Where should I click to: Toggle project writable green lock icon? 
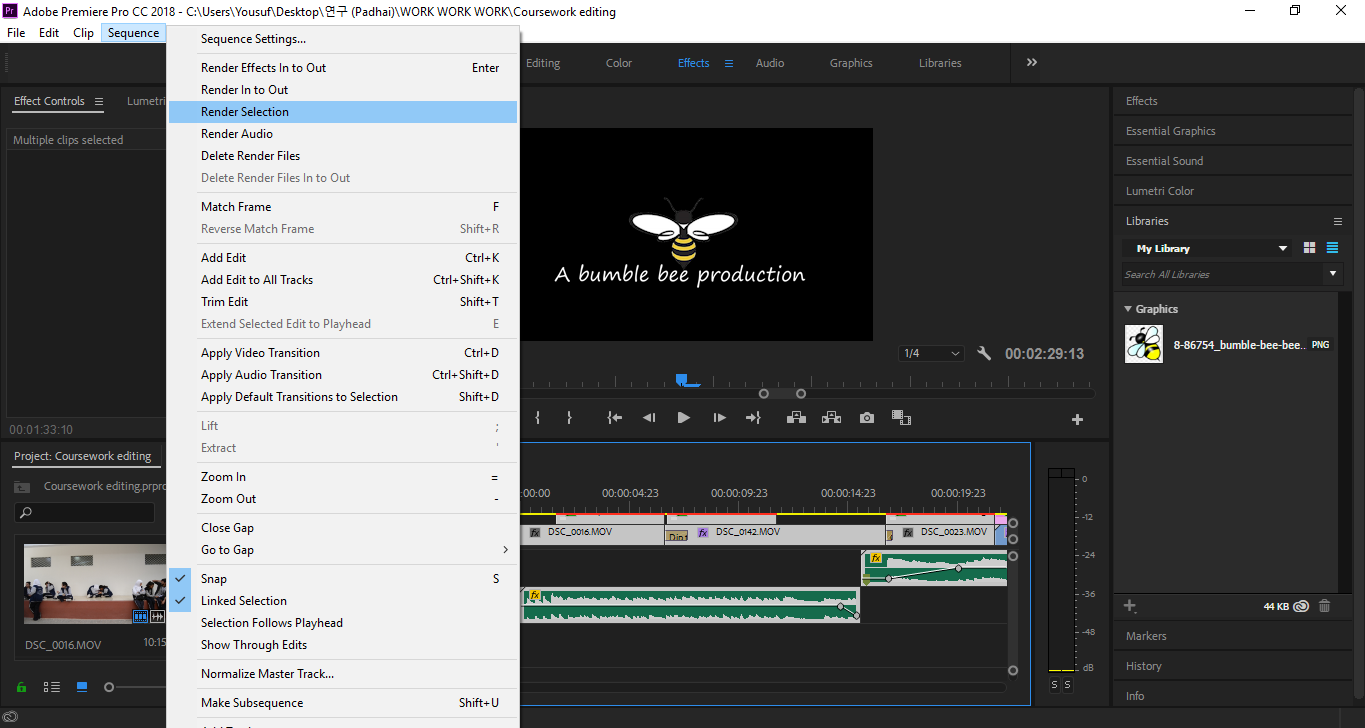click(21, 687)
